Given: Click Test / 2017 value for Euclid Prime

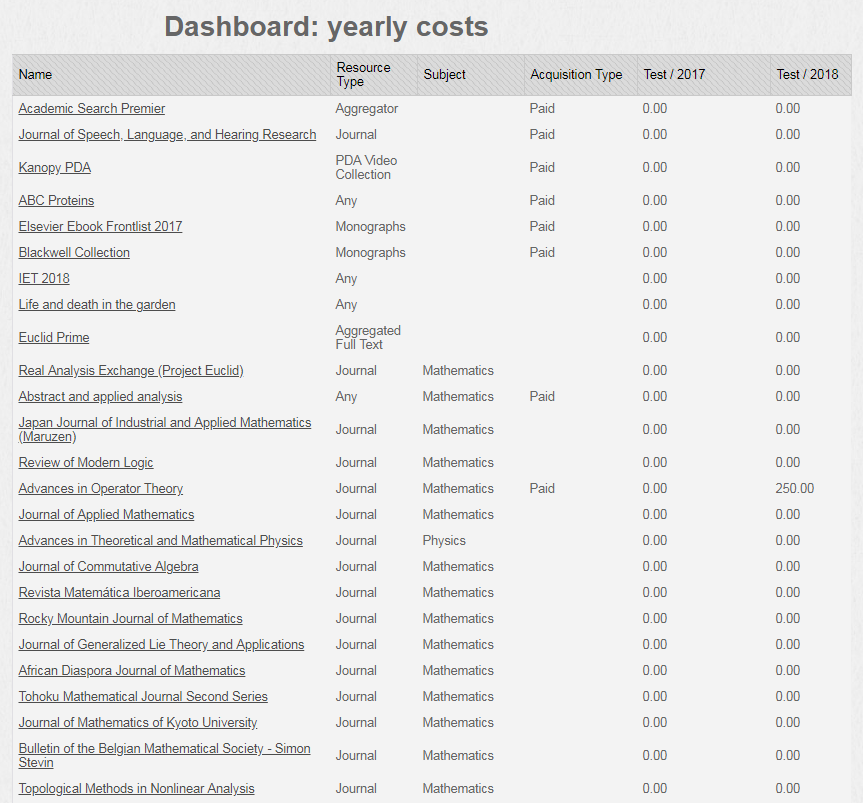Looking at the screenshot, I should click(x=654, y=337).
